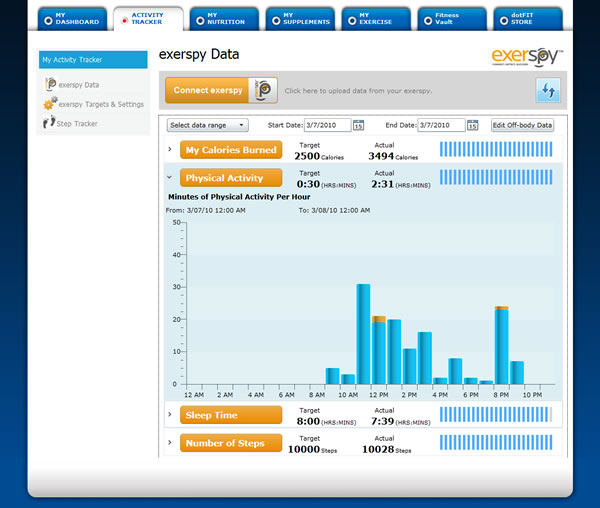Viewport: 600px width, 508px height.
Task: Click the exerspy Targets & Settings gear icon
Action: click(50, 104)
